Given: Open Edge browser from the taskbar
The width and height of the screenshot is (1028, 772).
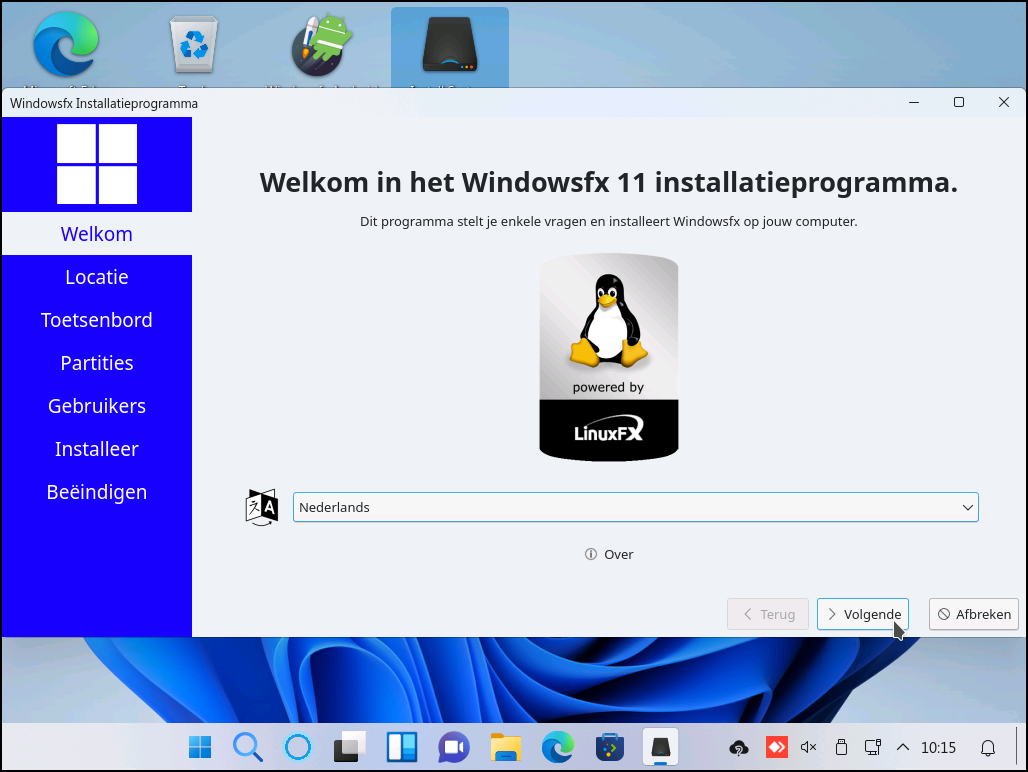Looking at the screenshot, I should pyautogui.click(x=558, y=747).
